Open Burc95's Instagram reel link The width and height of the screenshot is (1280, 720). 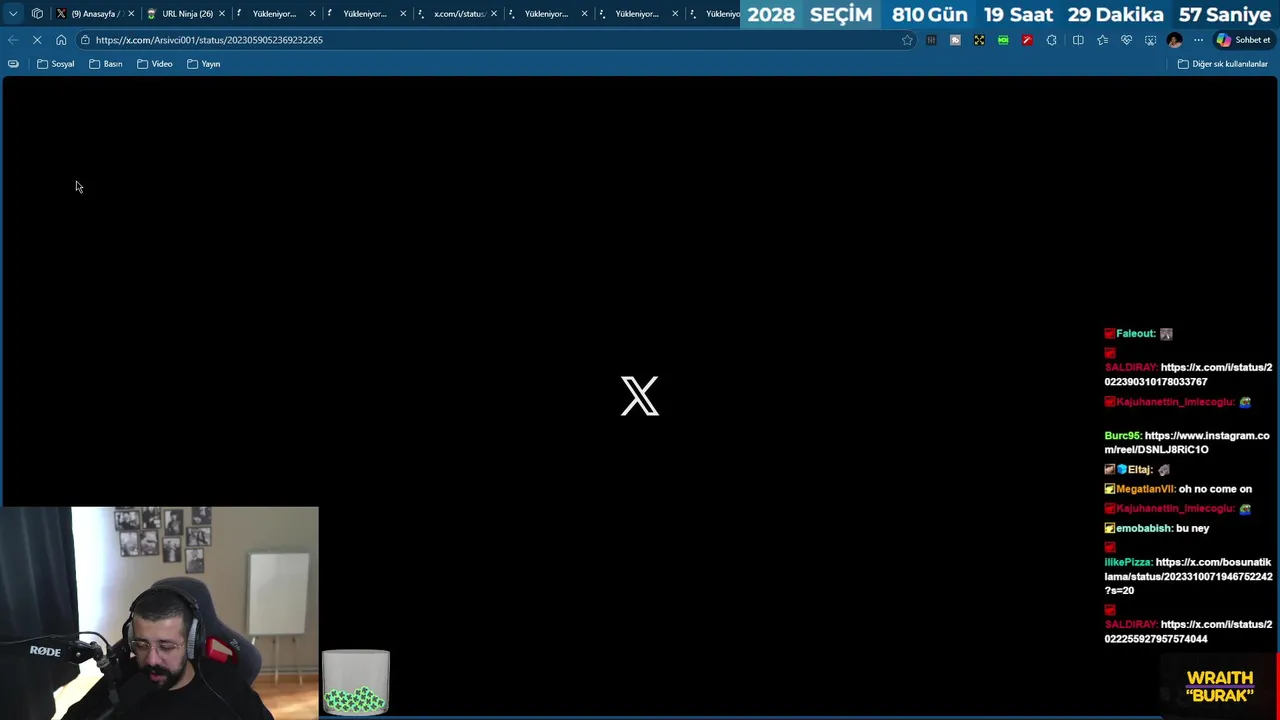[x=1187, y=442]
